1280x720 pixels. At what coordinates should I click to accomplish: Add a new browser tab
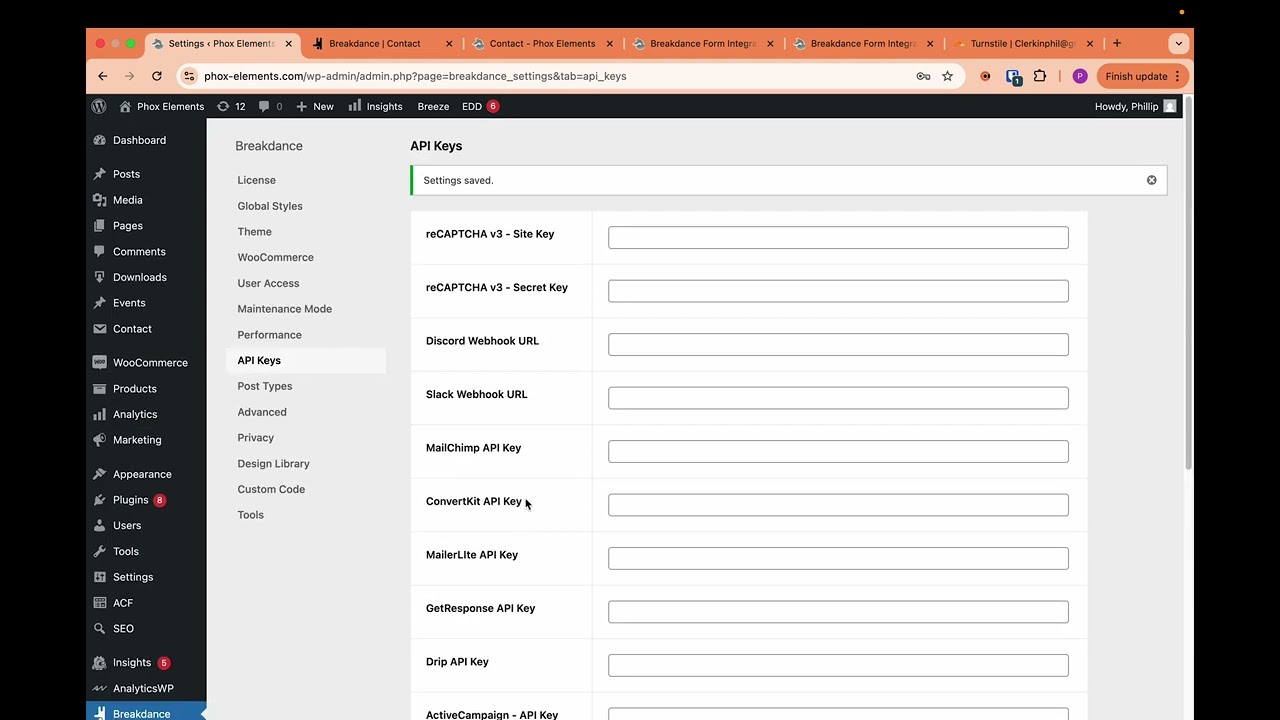[x=1117, y=43]
